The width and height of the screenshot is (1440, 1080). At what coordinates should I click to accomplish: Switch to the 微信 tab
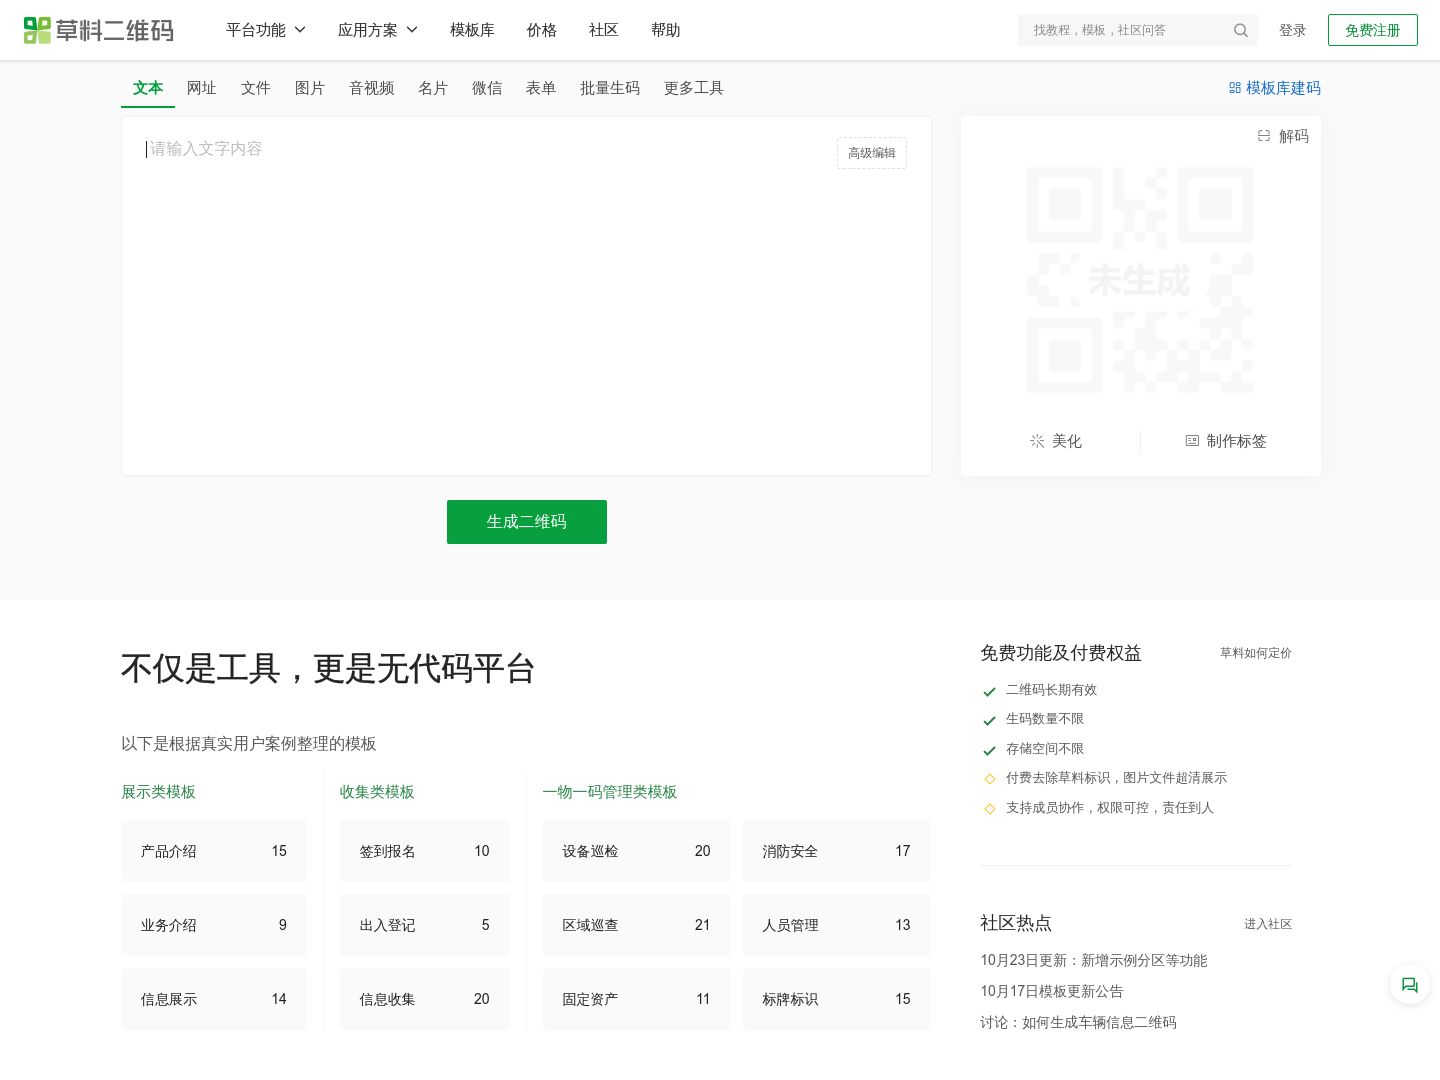487,88
